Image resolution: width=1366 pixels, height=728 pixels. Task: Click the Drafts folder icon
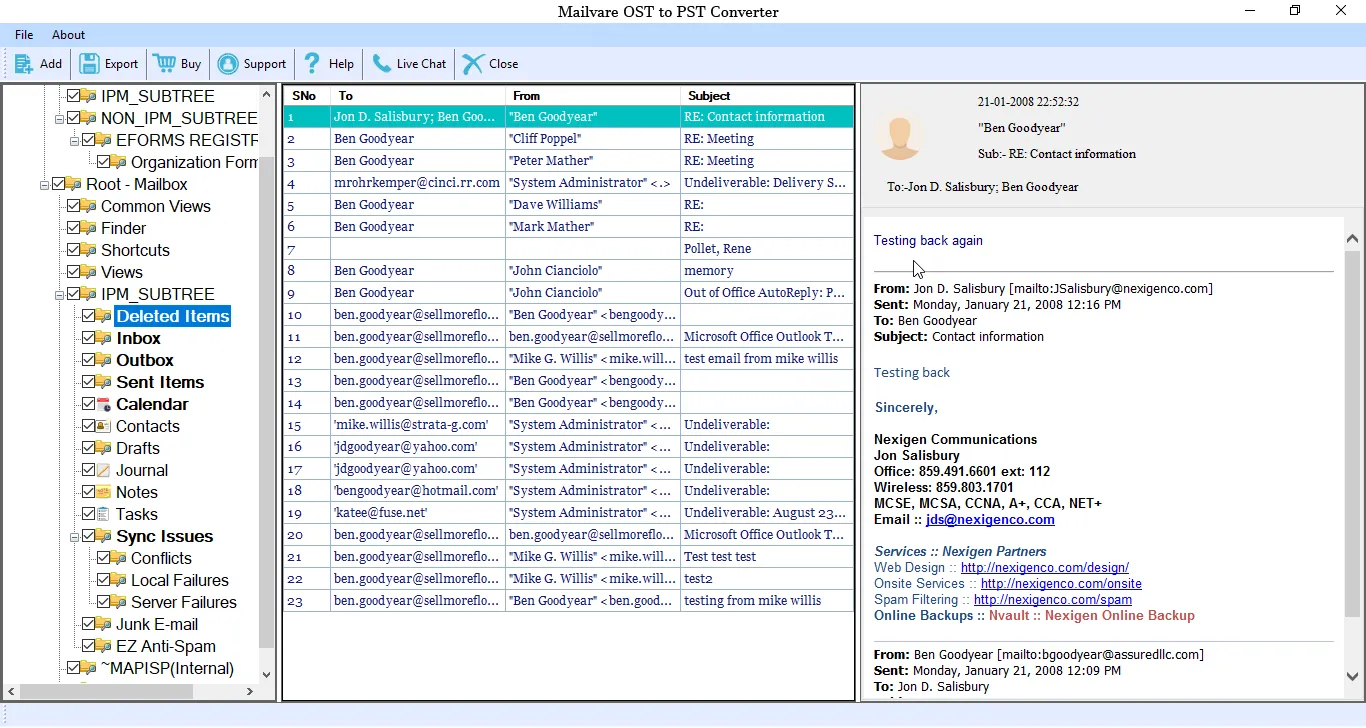tap(103, 448)
